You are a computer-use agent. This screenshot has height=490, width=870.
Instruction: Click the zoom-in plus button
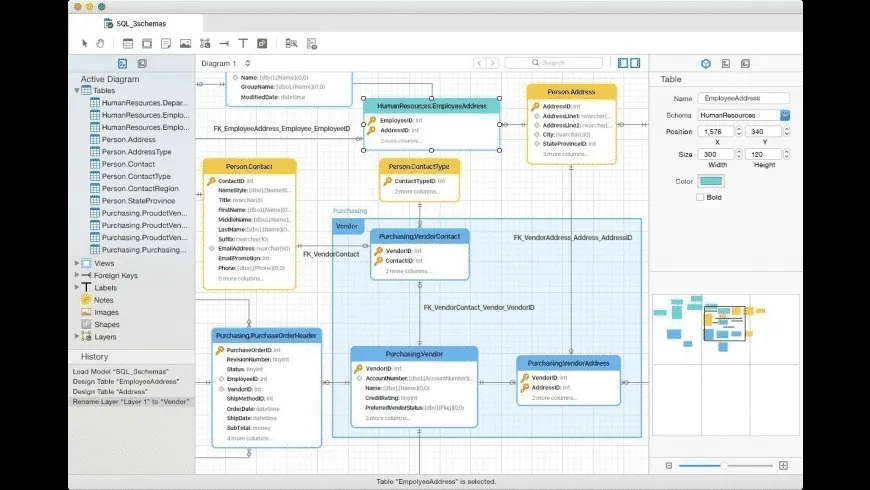coord(783,466)
